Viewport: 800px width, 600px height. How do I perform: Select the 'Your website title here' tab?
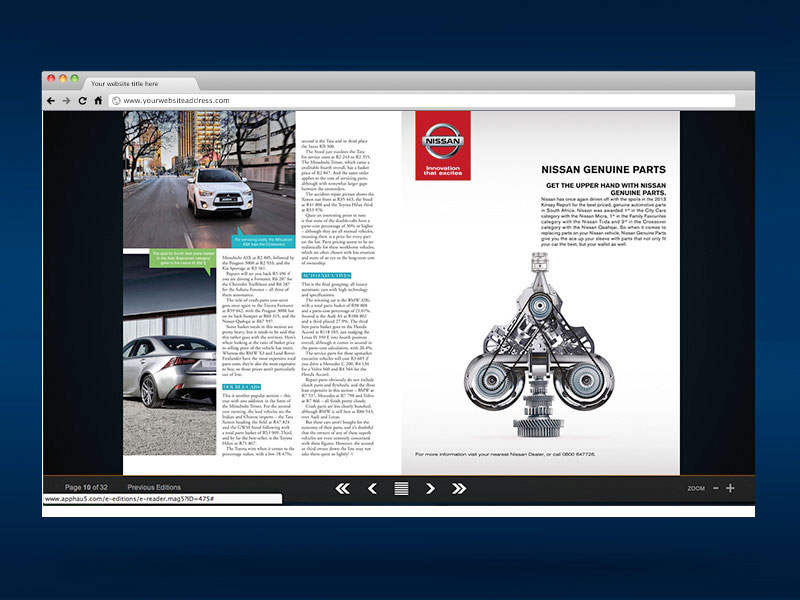click(124, 84)
